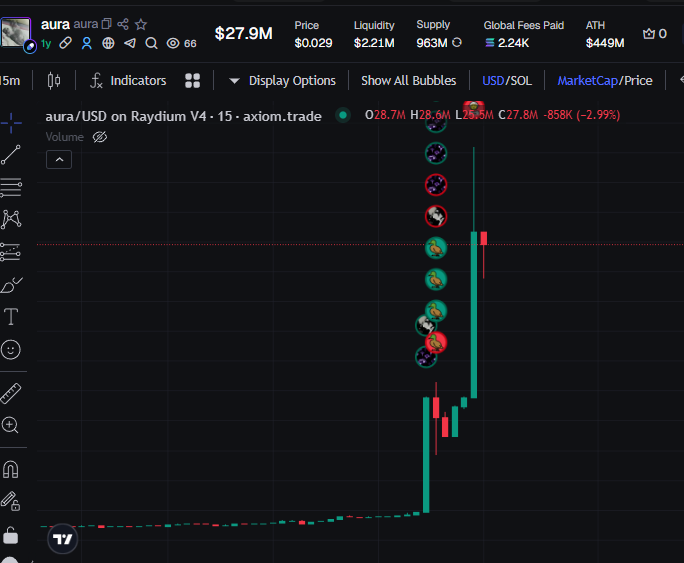Select the horizontal lines Fibonacci tool
Viewport: 684px width, 563px height.
[11, 187]
